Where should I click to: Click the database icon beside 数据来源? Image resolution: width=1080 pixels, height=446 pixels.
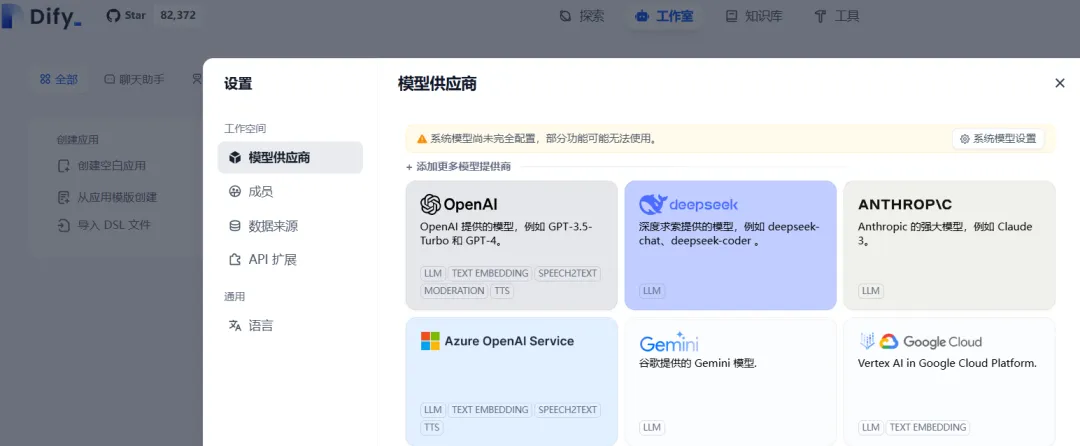point(235,226)
